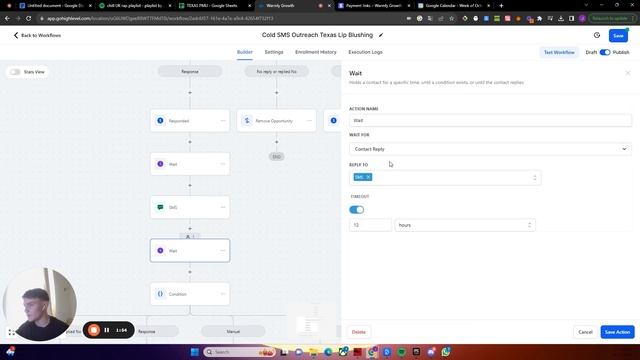Click the fullscreen expand icon near webcam
The height and width of the screenshot is (360, 640).
[x=11, y=333]
